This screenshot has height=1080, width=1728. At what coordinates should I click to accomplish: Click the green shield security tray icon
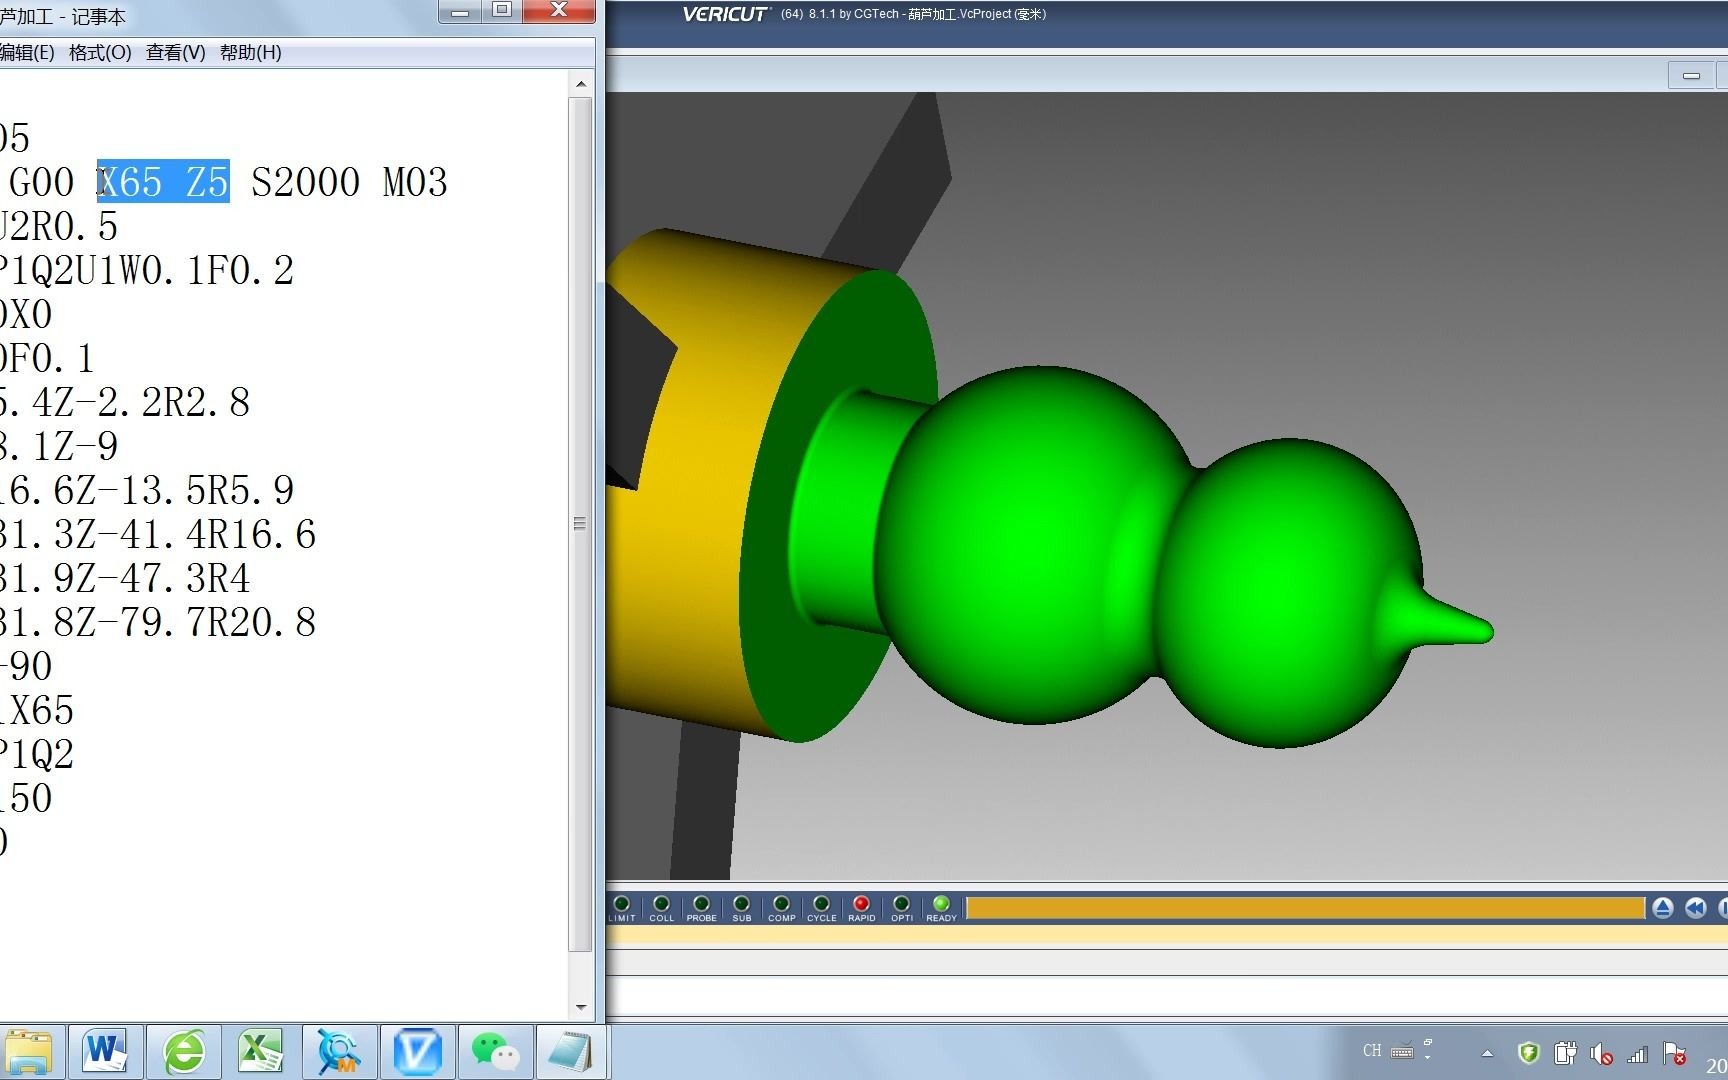1528,1053
